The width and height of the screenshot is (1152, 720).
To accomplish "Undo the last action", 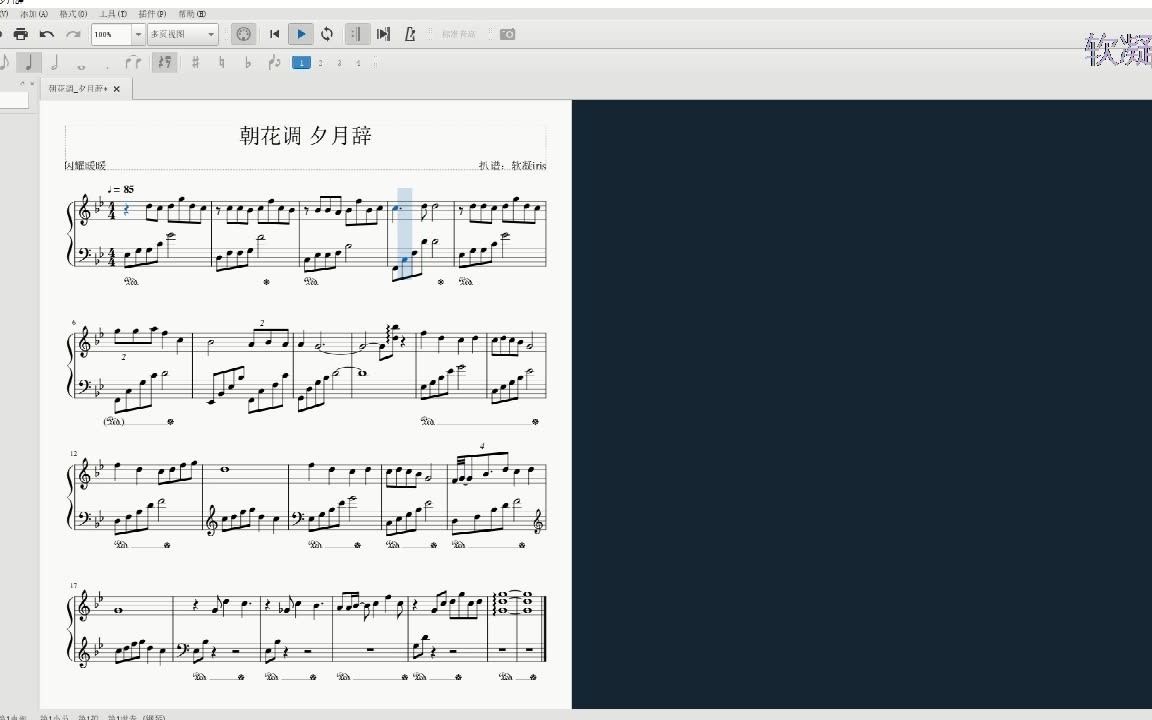I will (47, 34).
